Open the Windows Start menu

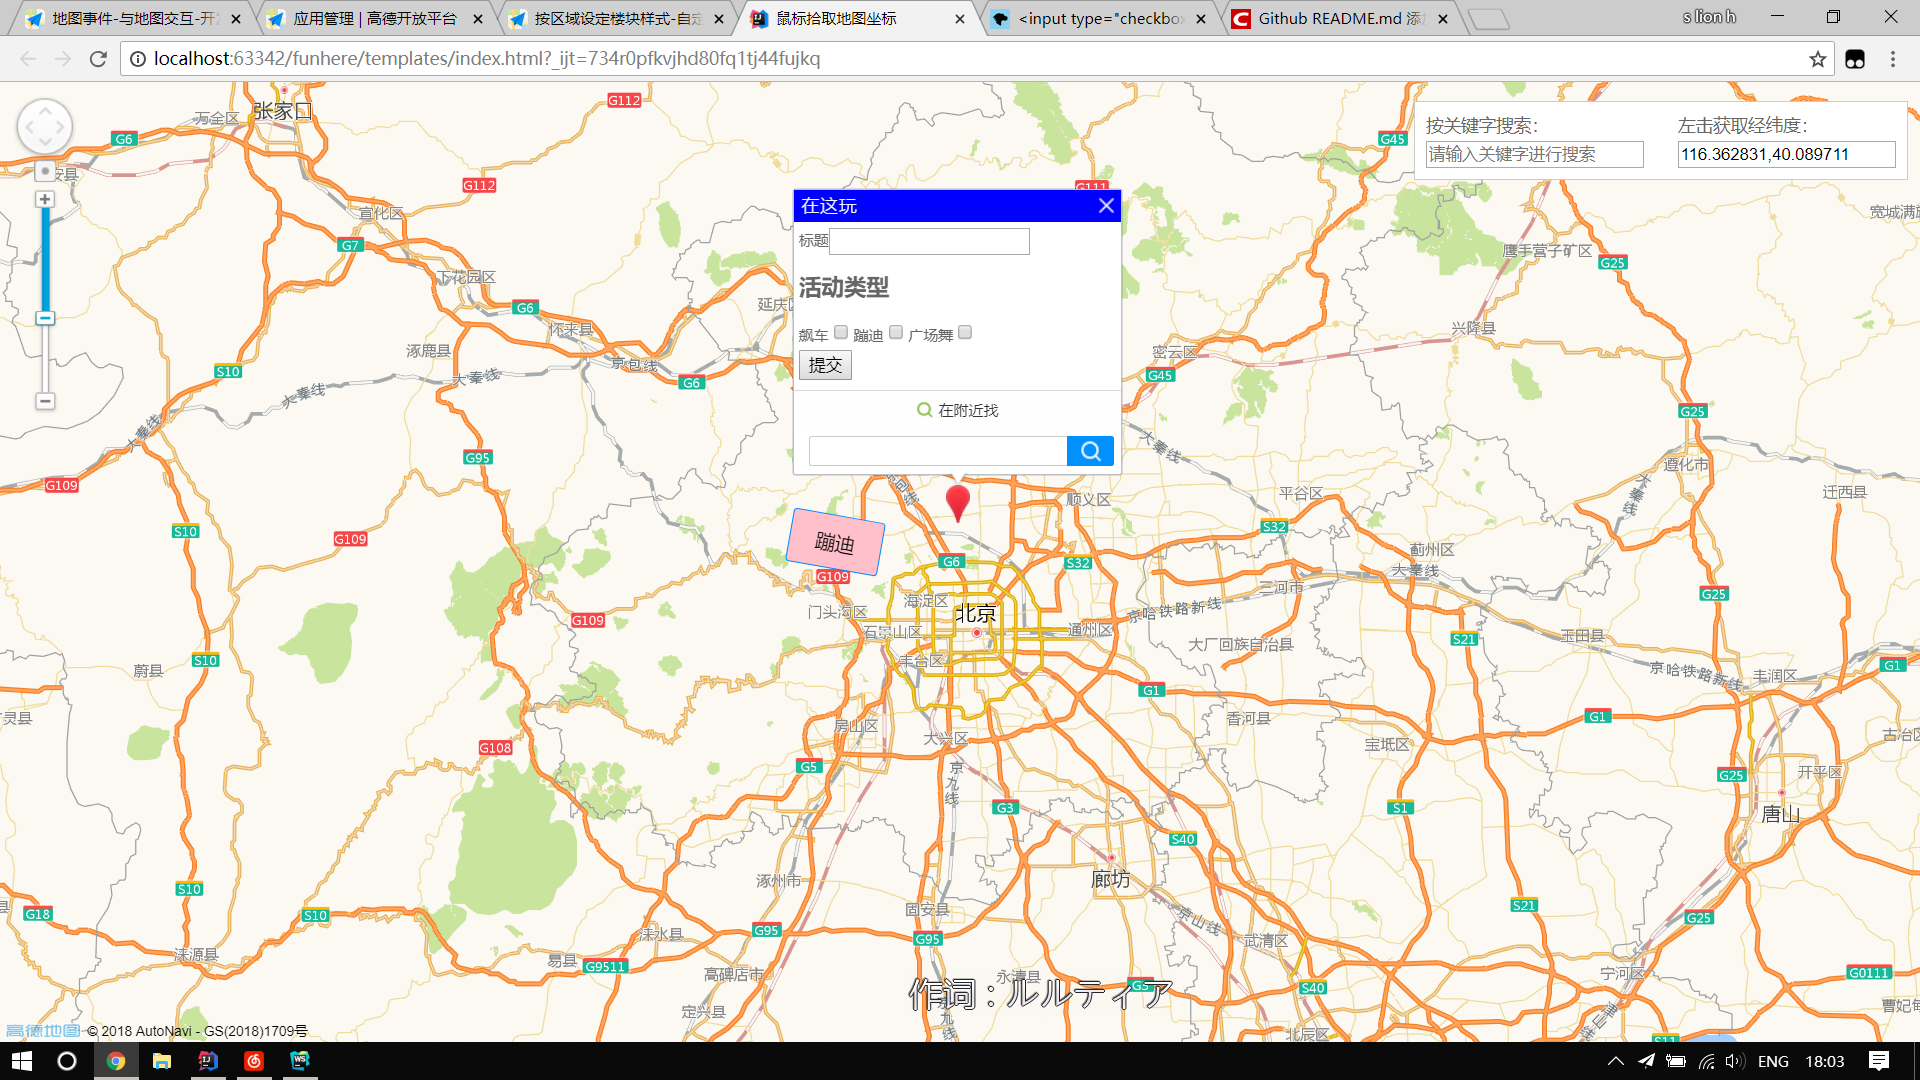click(x=22, y=1061)
